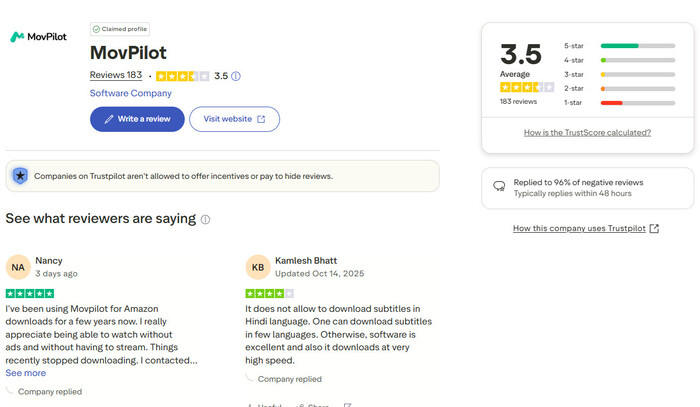
Task: Click Nancy's NA avatar
Action: click(x=18, y=267)
